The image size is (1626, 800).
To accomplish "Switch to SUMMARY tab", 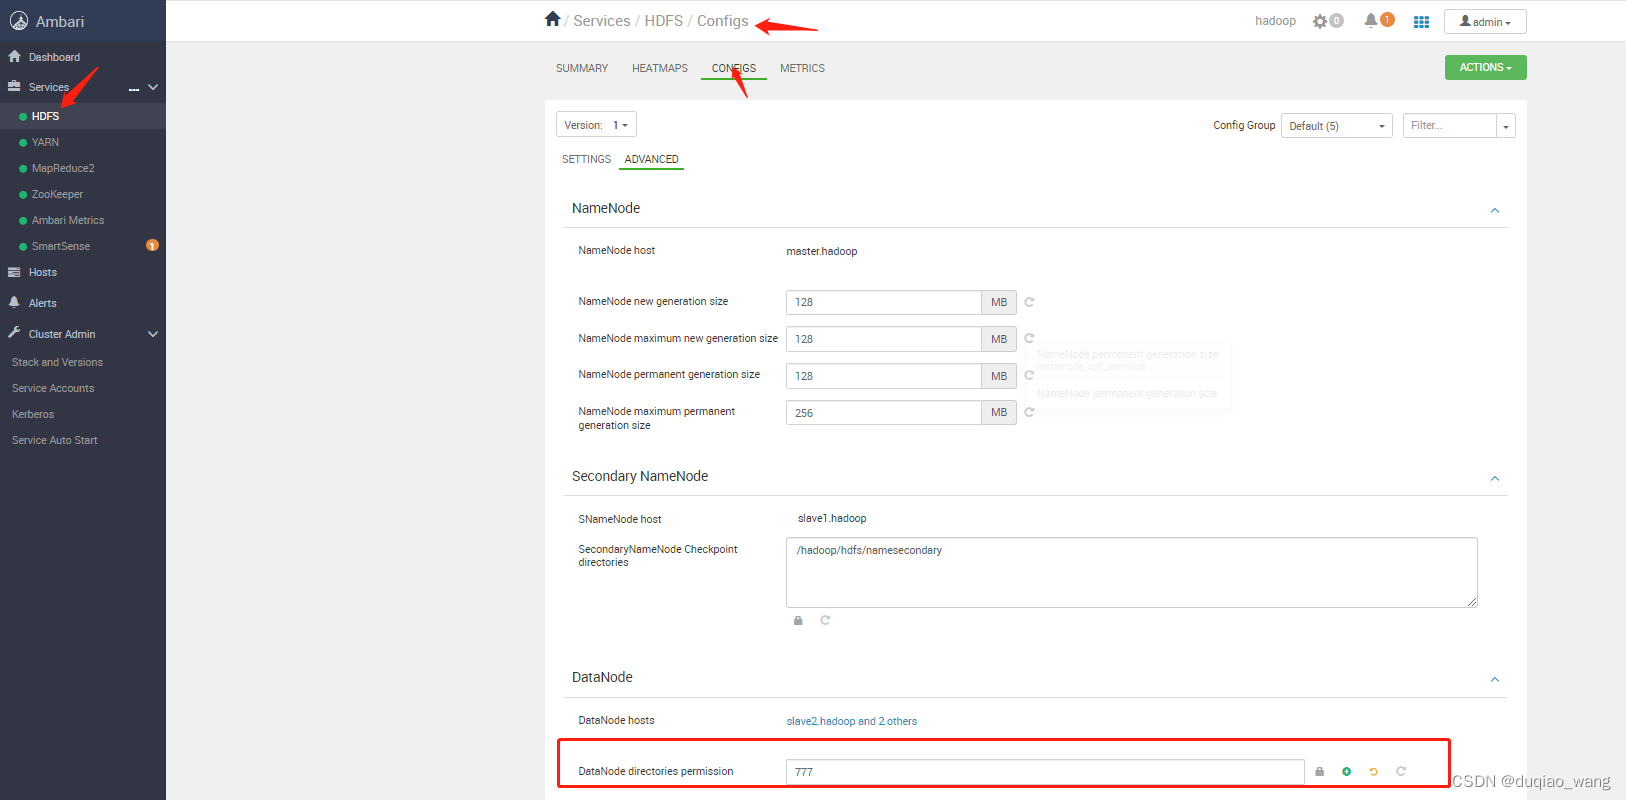I will pos(582,68).
